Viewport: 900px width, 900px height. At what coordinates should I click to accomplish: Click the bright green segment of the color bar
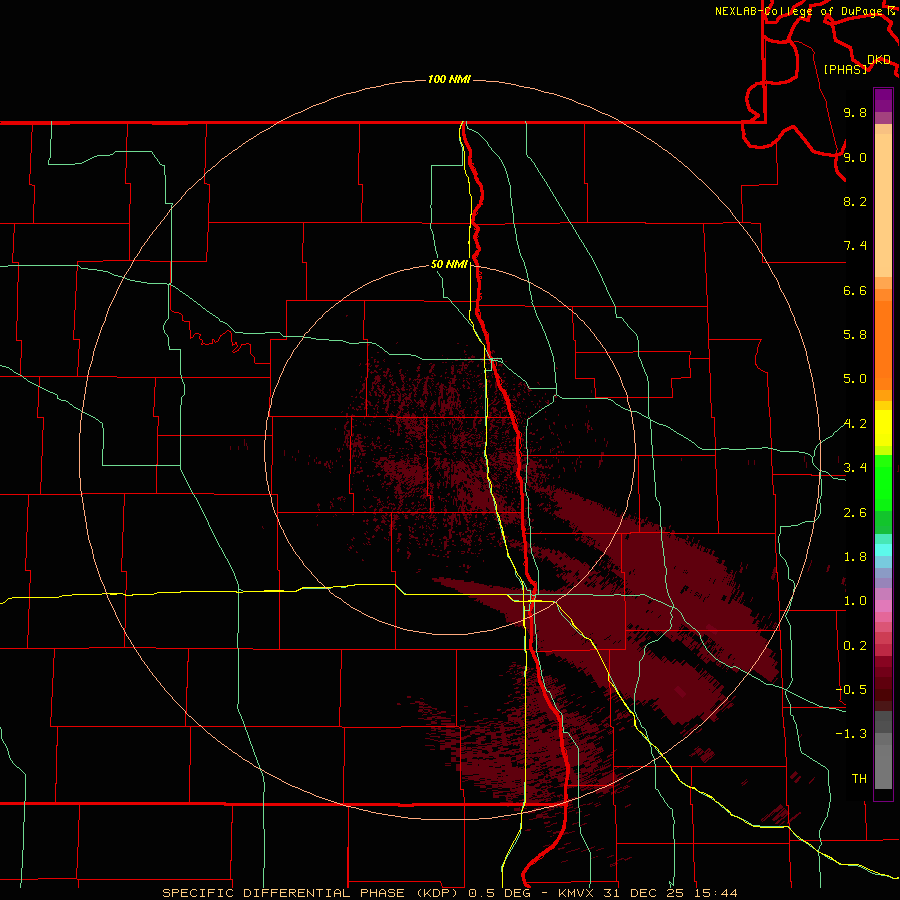pos(883,481)
